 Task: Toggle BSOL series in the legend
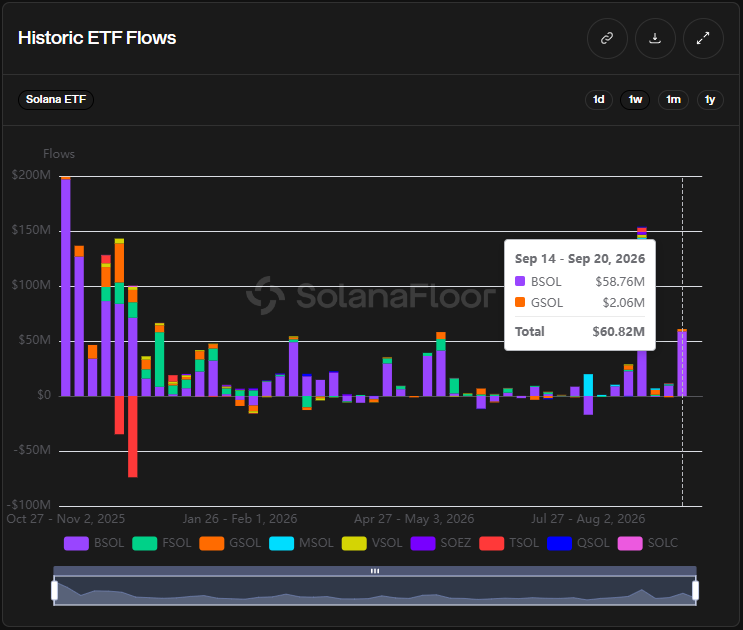pos(94,543)
